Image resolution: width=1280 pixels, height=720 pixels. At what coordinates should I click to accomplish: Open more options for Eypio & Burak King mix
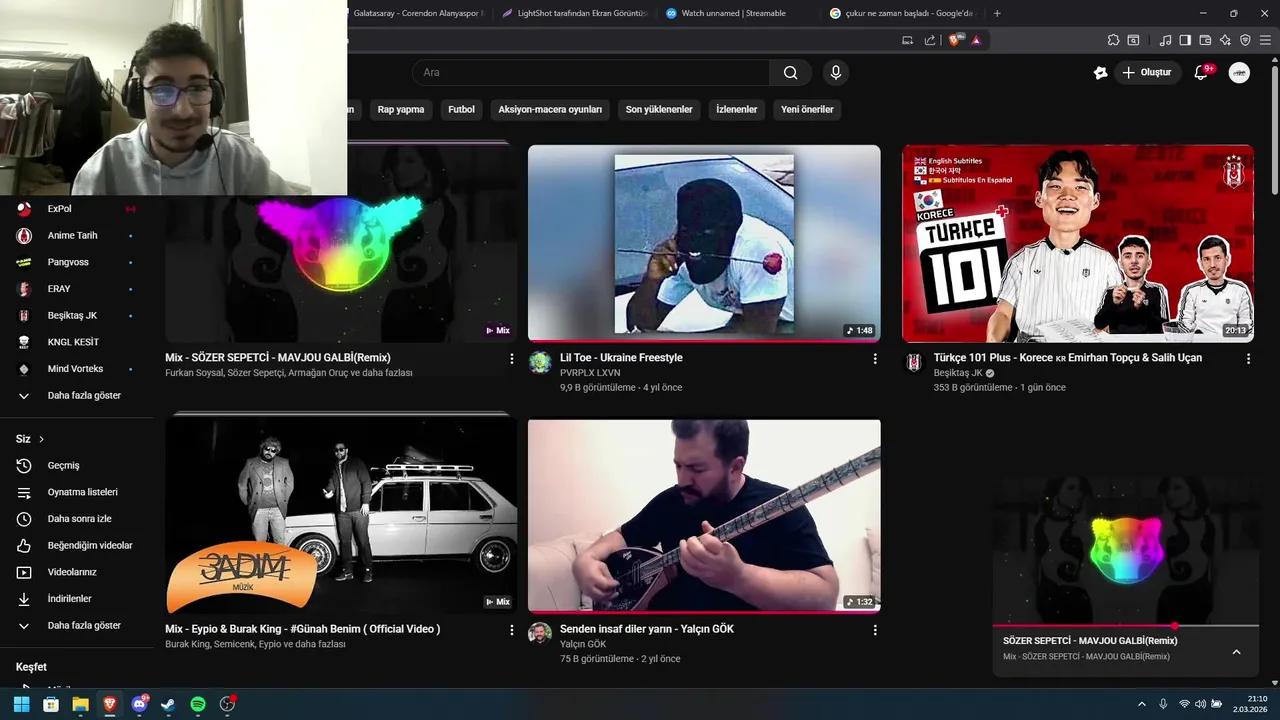pos(512,630)
